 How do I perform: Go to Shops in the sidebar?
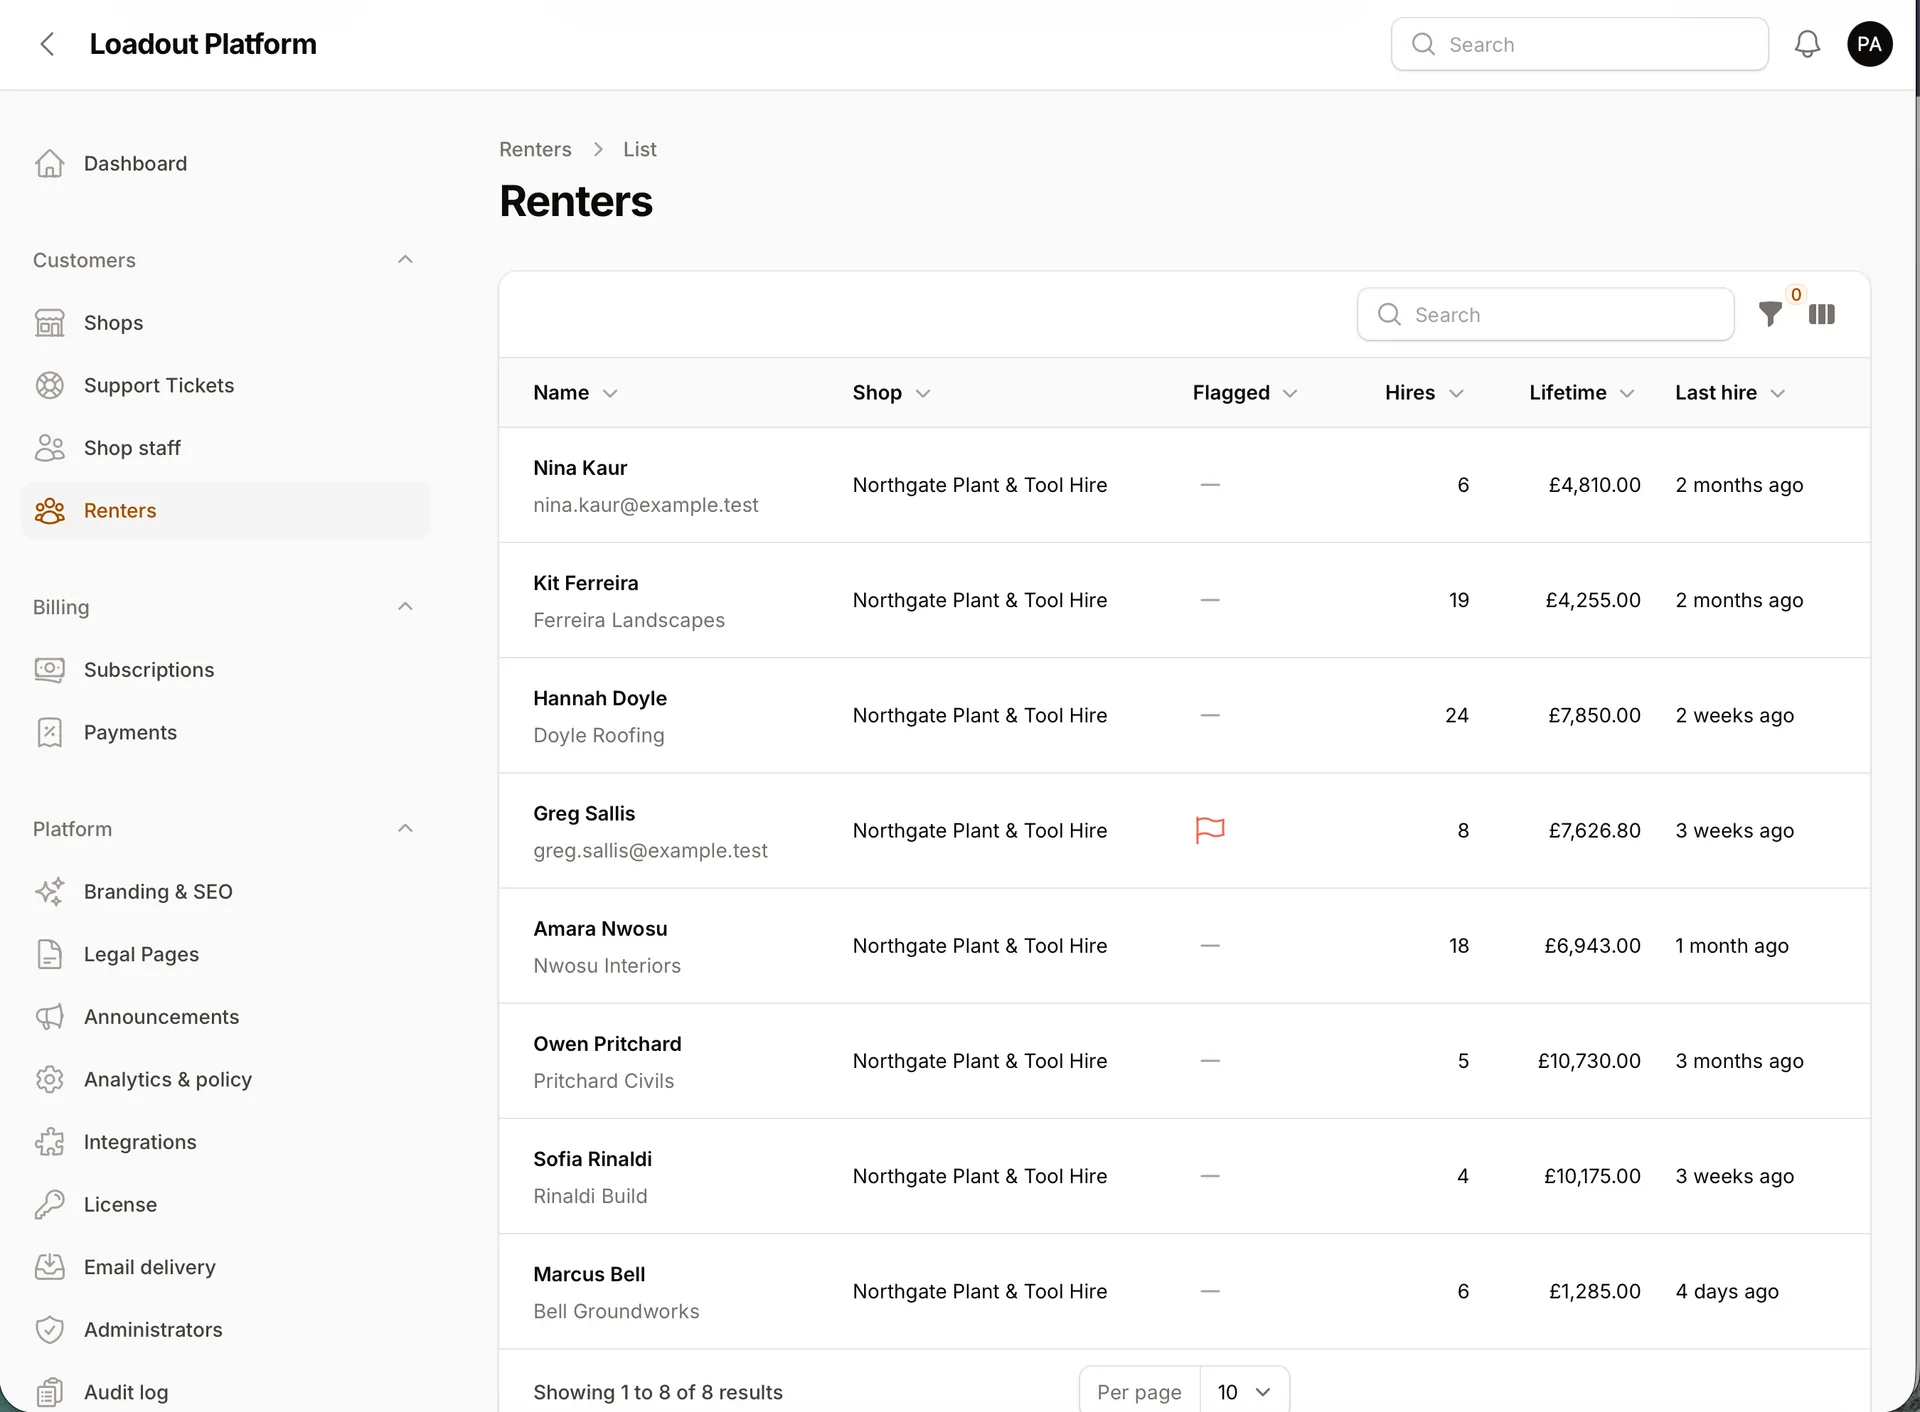[x=226, y=323]
